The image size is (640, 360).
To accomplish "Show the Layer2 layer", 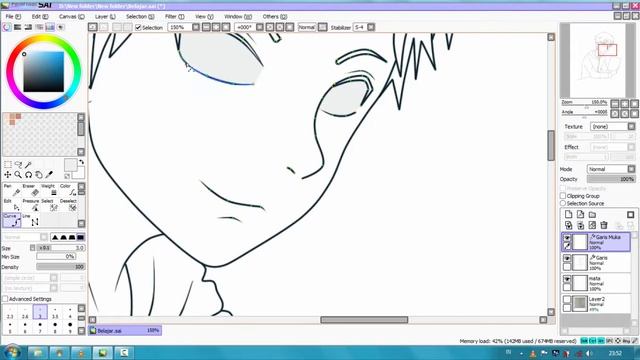I will click(567, 300).
